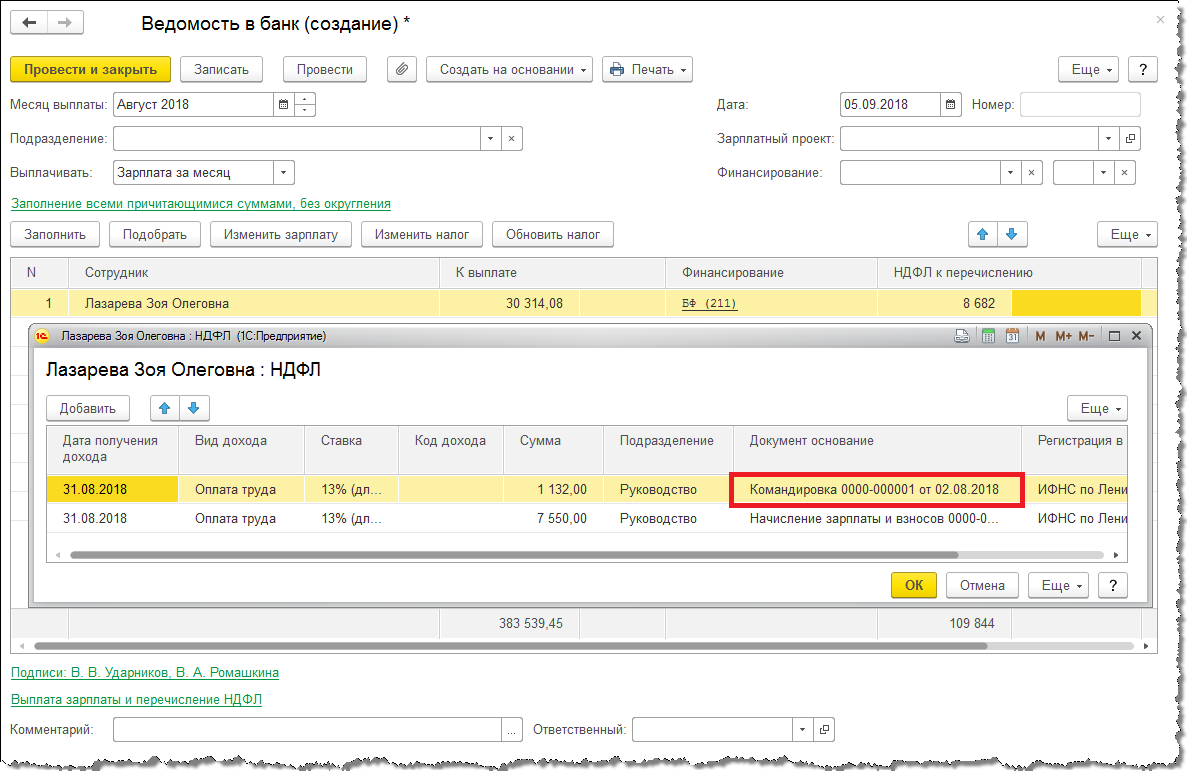Viewport: 1187px width, 771px height.
Task: Click the M- memory subtract button
Action: (1086, 336)
